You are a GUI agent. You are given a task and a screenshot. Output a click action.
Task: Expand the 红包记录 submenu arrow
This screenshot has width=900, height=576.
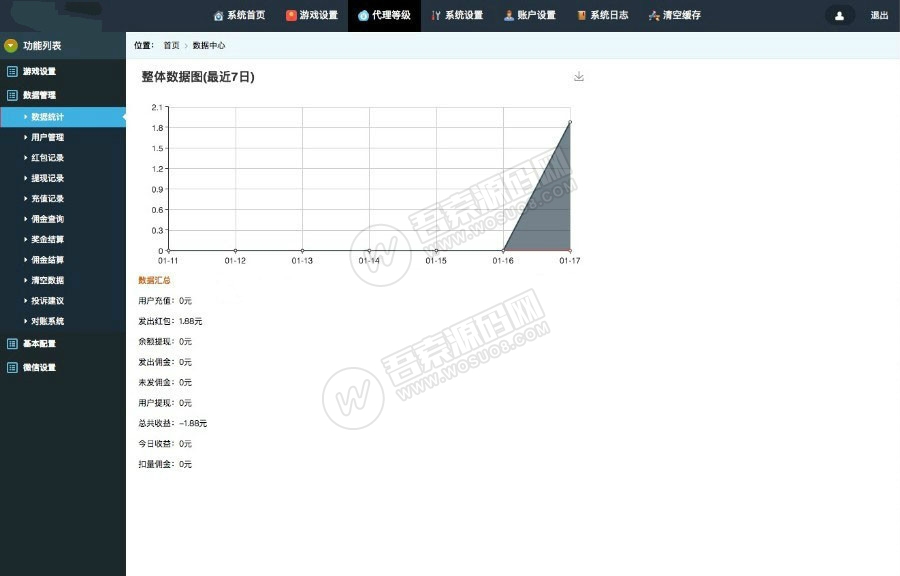pyautogui.click(x=25, y=157)
